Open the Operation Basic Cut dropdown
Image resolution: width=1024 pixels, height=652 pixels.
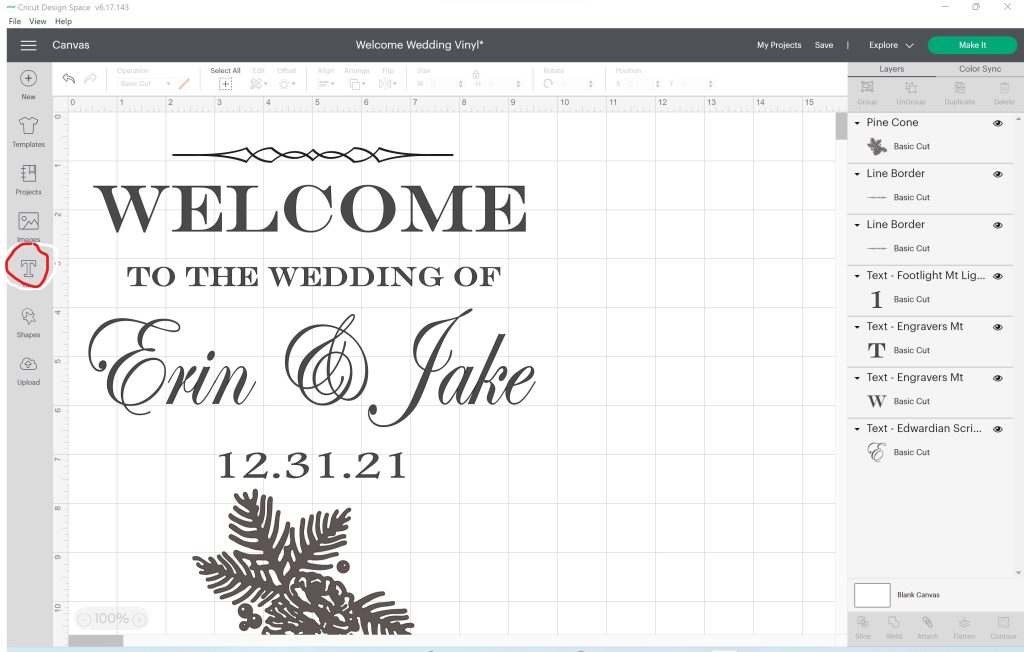[x=144, y=84]
